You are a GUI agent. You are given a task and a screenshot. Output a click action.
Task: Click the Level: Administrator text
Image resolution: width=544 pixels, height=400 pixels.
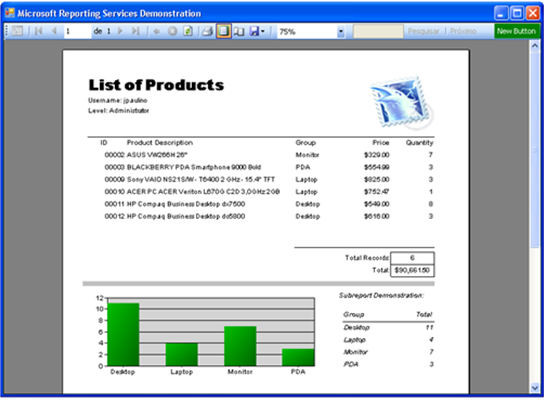(x=118, y=111)
